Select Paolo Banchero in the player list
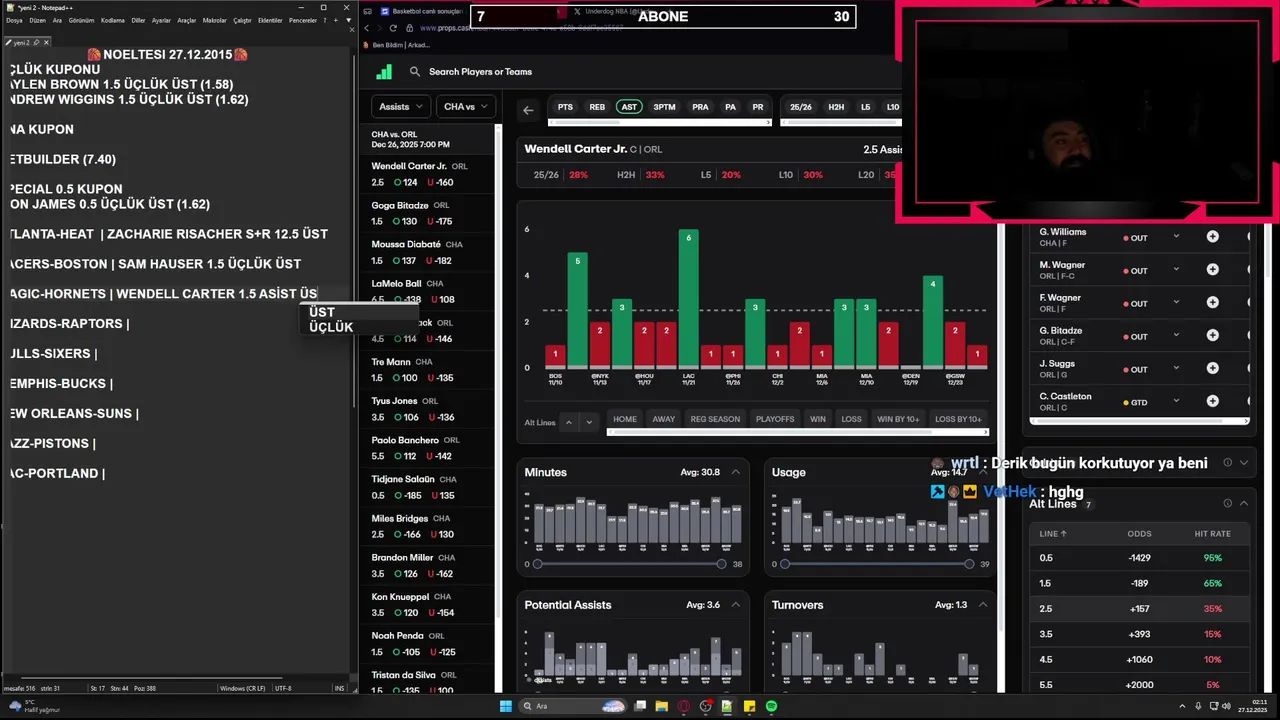The width and height of the screenshot is (1280, 720). click(x=428, y=448)
